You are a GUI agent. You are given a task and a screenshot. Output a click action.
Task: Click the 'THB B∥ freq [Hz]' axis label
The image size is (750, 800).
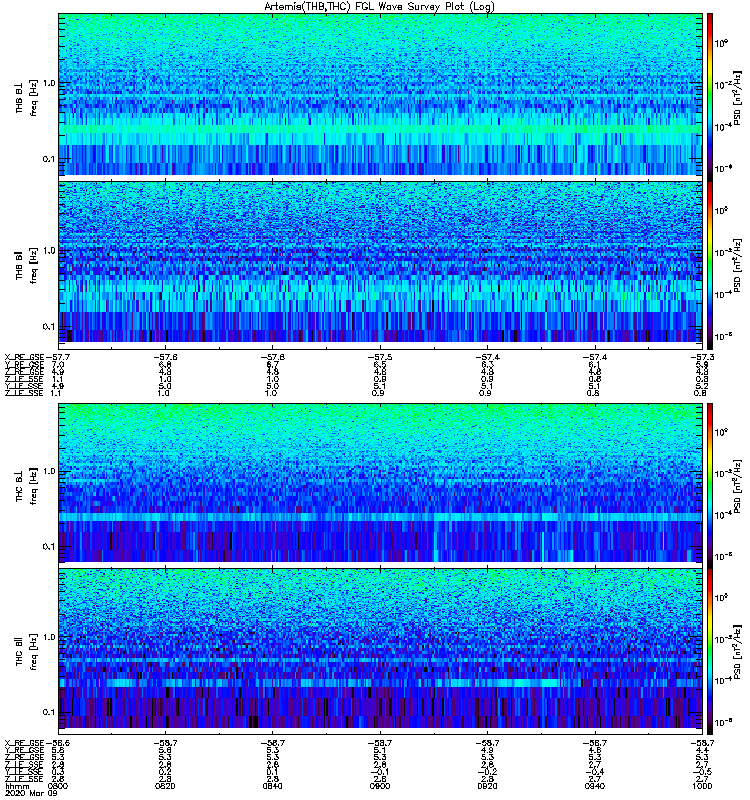pyautogui.click(x=27, y=265)
